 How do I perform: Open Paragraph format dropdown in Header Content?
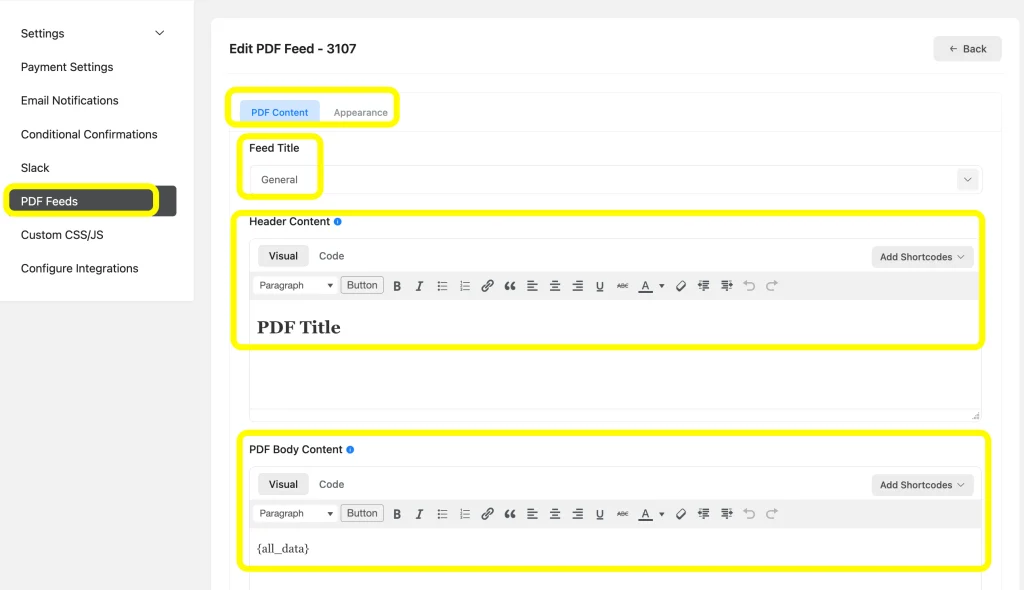pyautogui.click(x=295, y=286)
